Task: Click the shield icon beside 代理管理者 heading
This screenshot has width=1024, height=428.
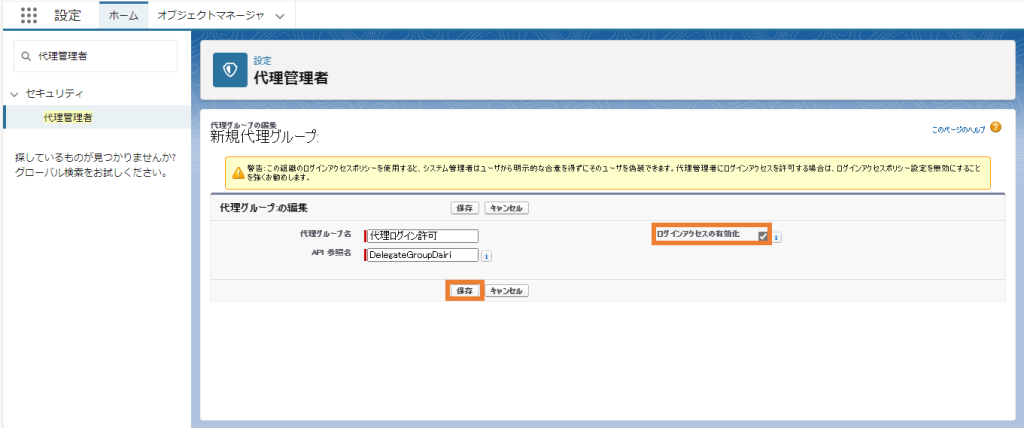Action: (x=230, y=70)
